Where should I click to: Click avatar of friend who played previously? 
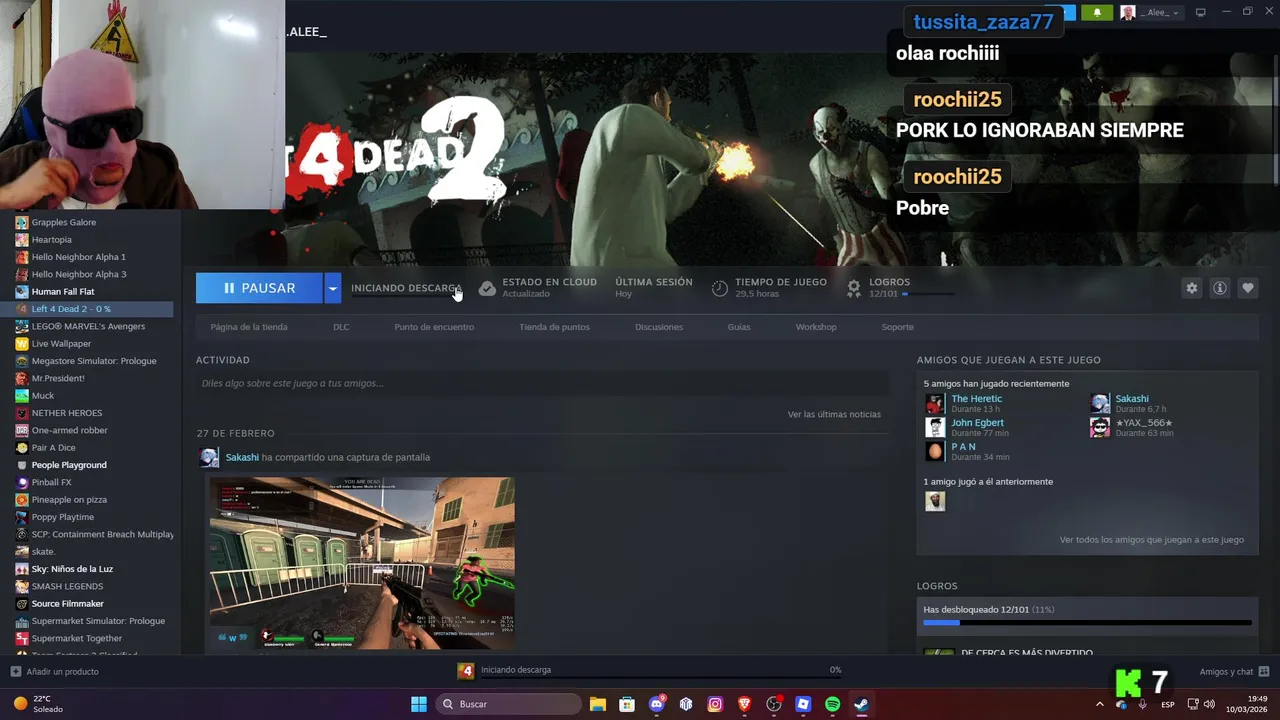click(x=935, y=501)
